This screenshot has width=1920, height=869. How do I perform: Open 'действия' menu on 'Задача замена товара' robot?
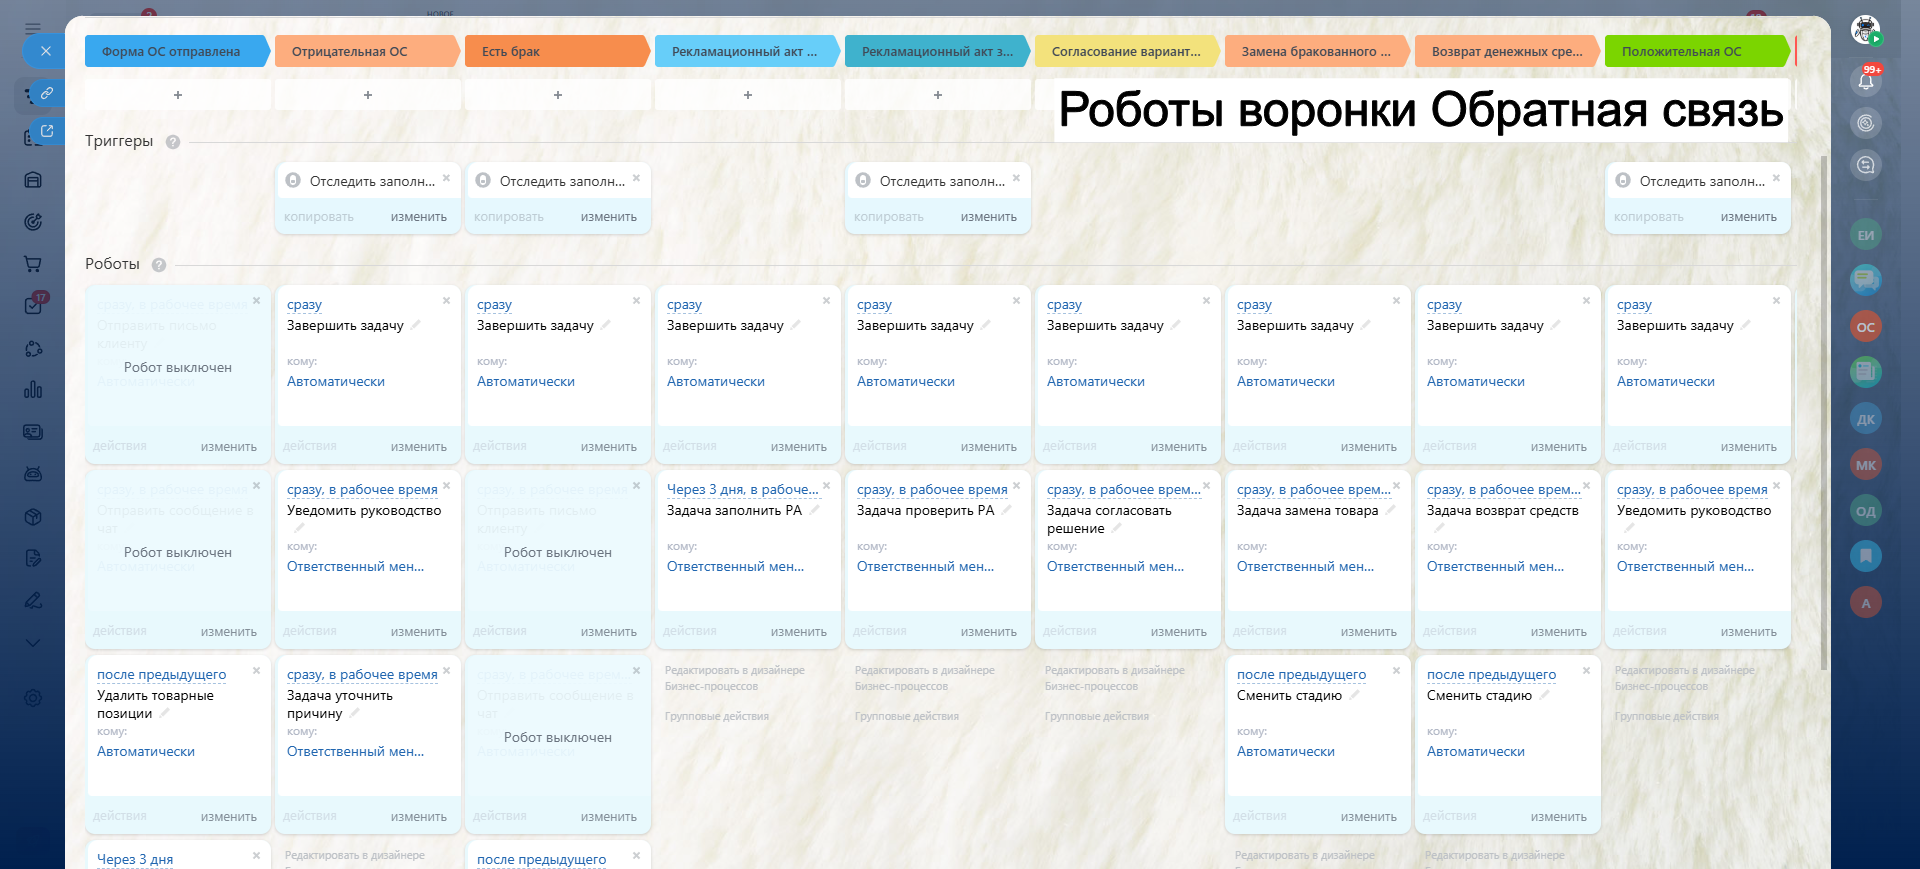point(1260,632)
